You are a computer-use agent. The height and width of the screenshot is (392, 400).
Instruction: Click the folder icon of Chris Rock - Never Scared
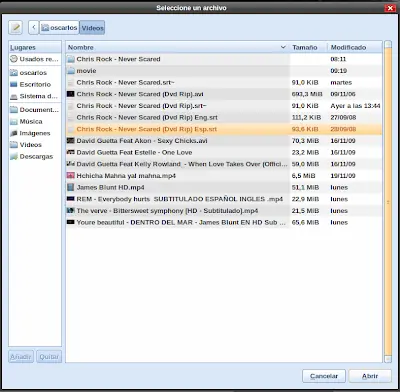(x=71, y=59)
